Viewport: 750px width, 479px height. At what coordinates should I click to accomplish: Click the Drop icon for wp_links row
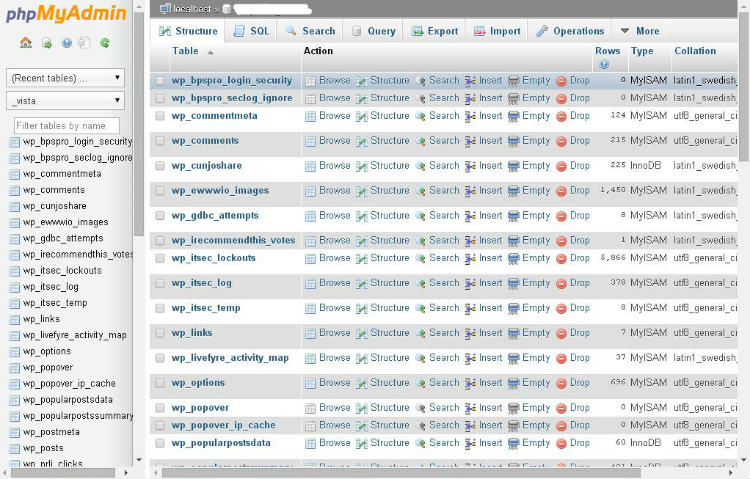tap(562, 333)
